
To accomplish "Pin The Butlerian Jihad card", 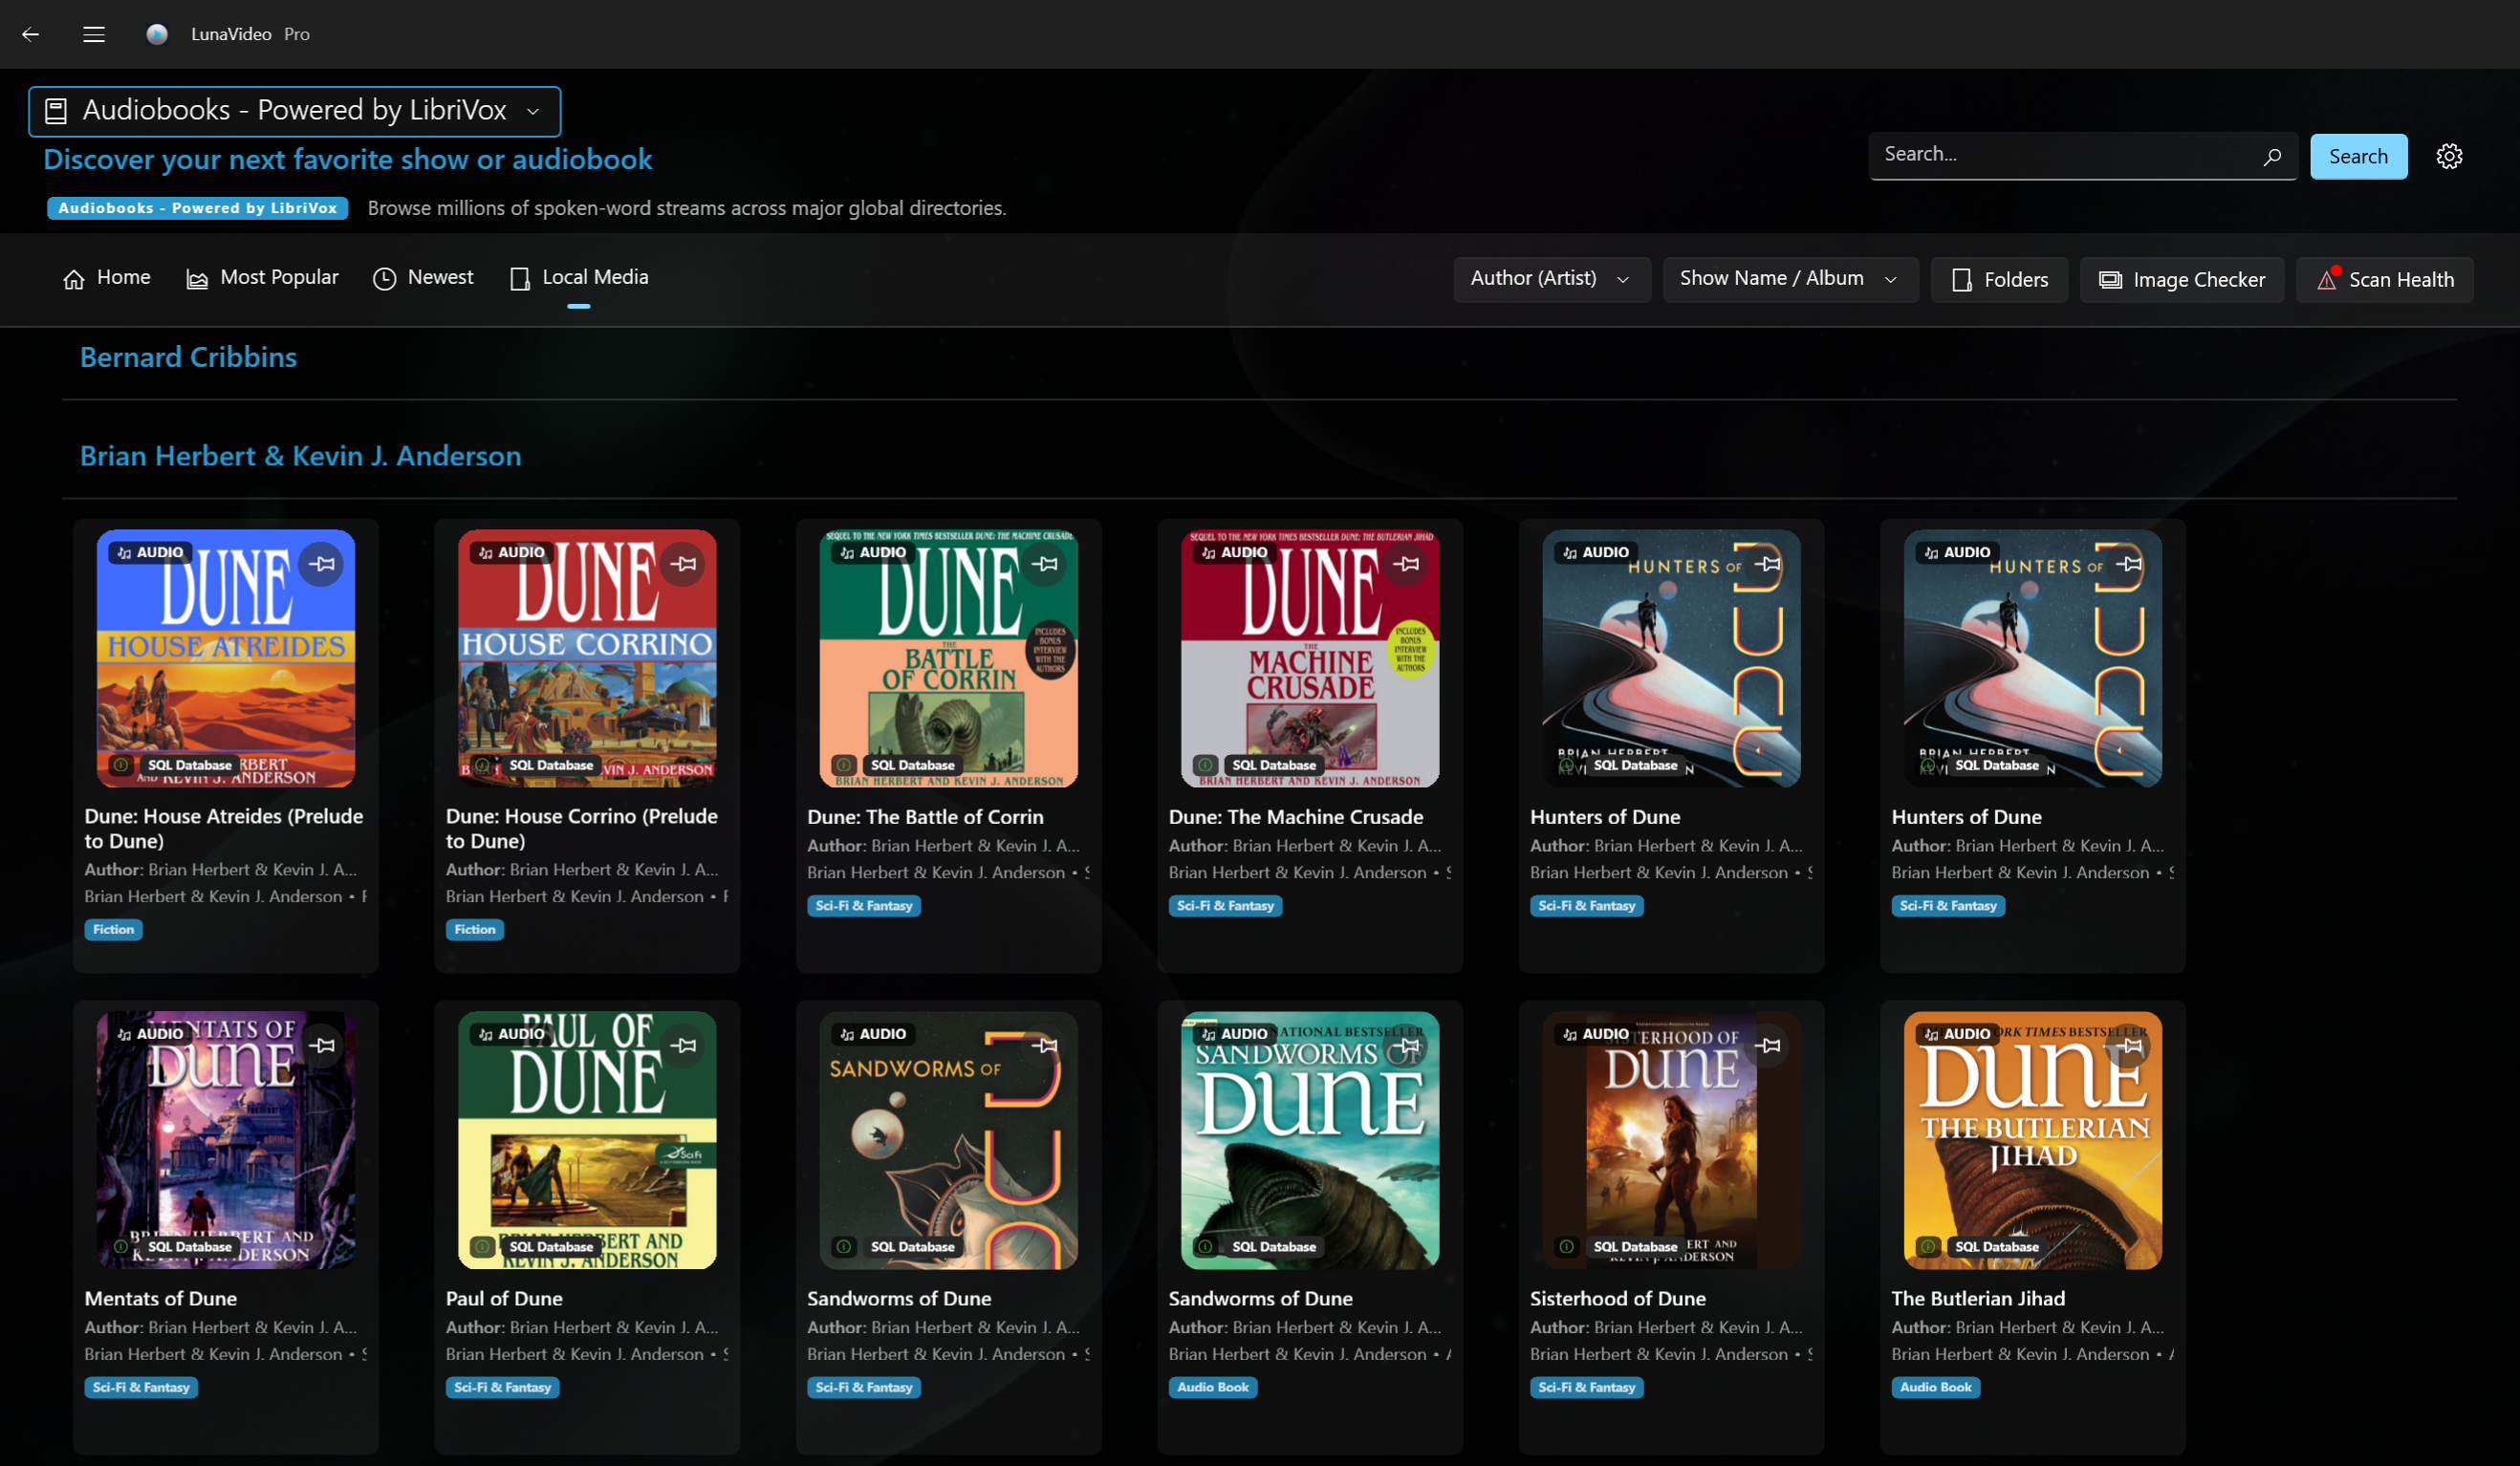I will point(2130,1046).
